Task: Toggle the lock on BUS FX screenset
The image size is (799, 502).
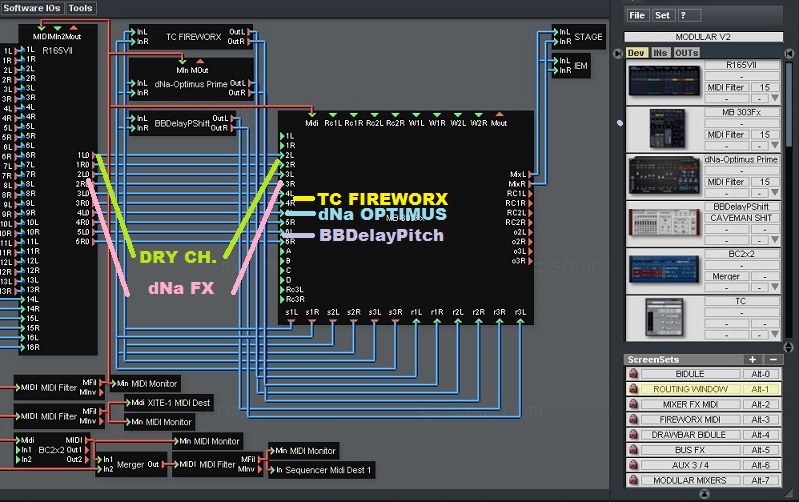Action: coord(633,450)
